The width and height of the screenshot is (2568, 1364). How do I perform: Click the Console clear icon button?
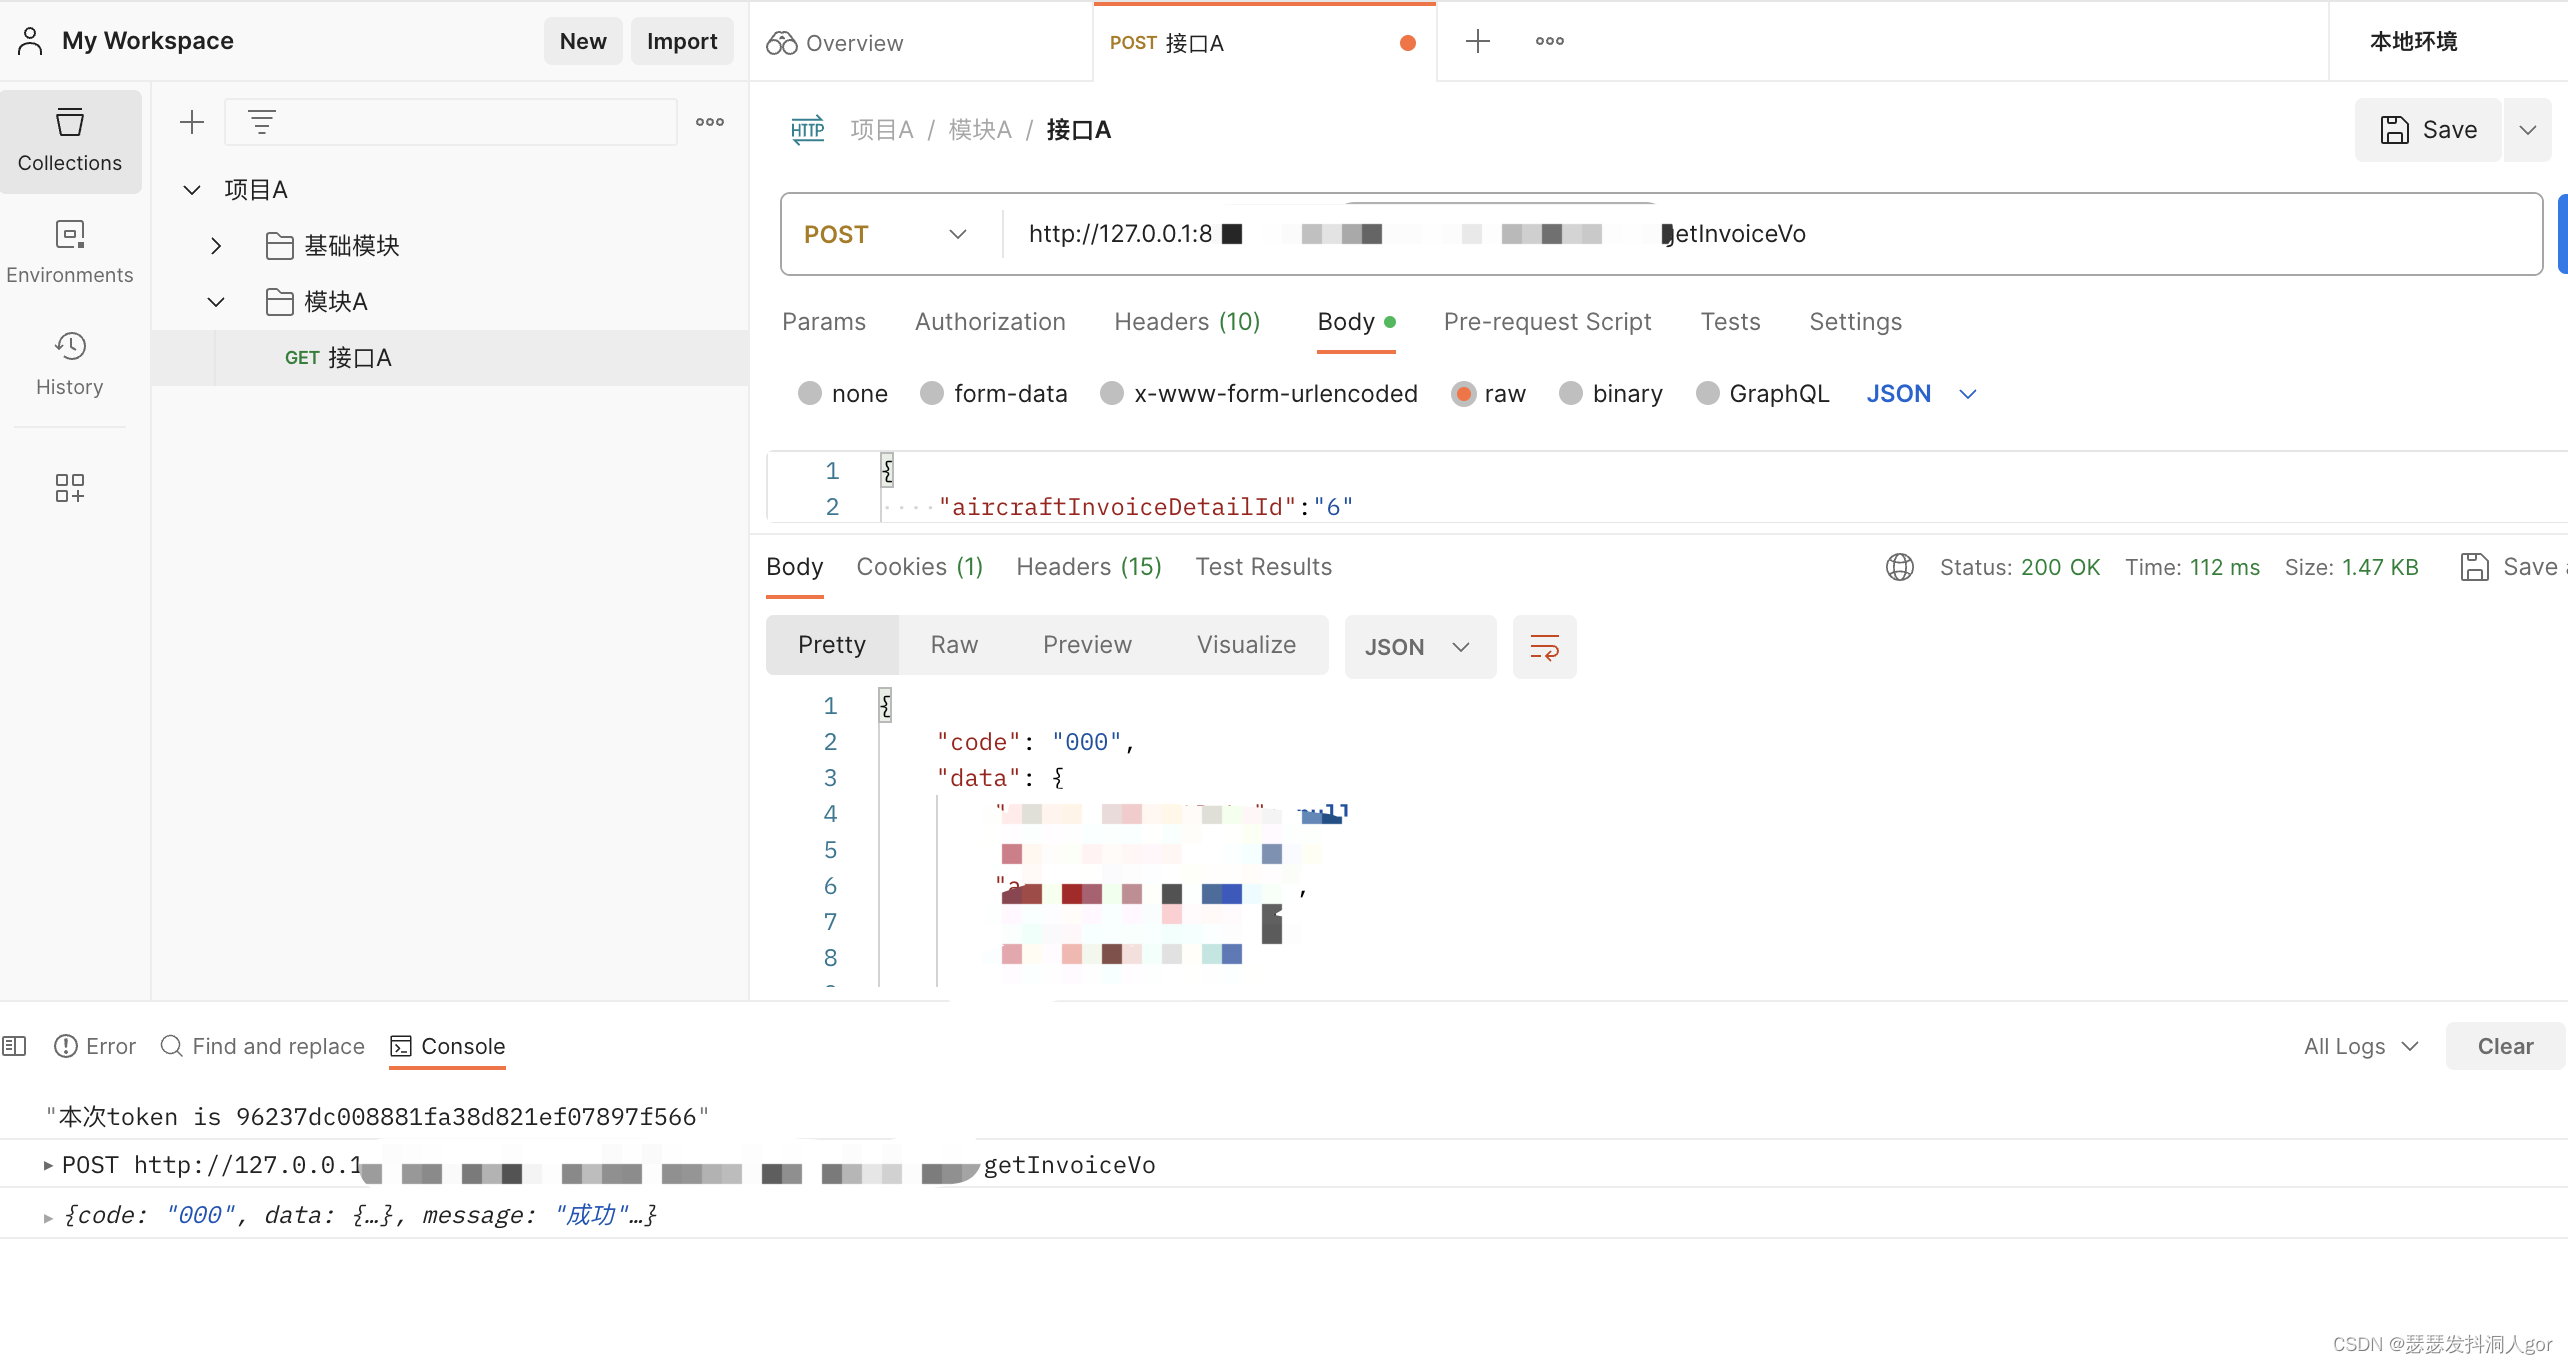tap(2503, 1046)
